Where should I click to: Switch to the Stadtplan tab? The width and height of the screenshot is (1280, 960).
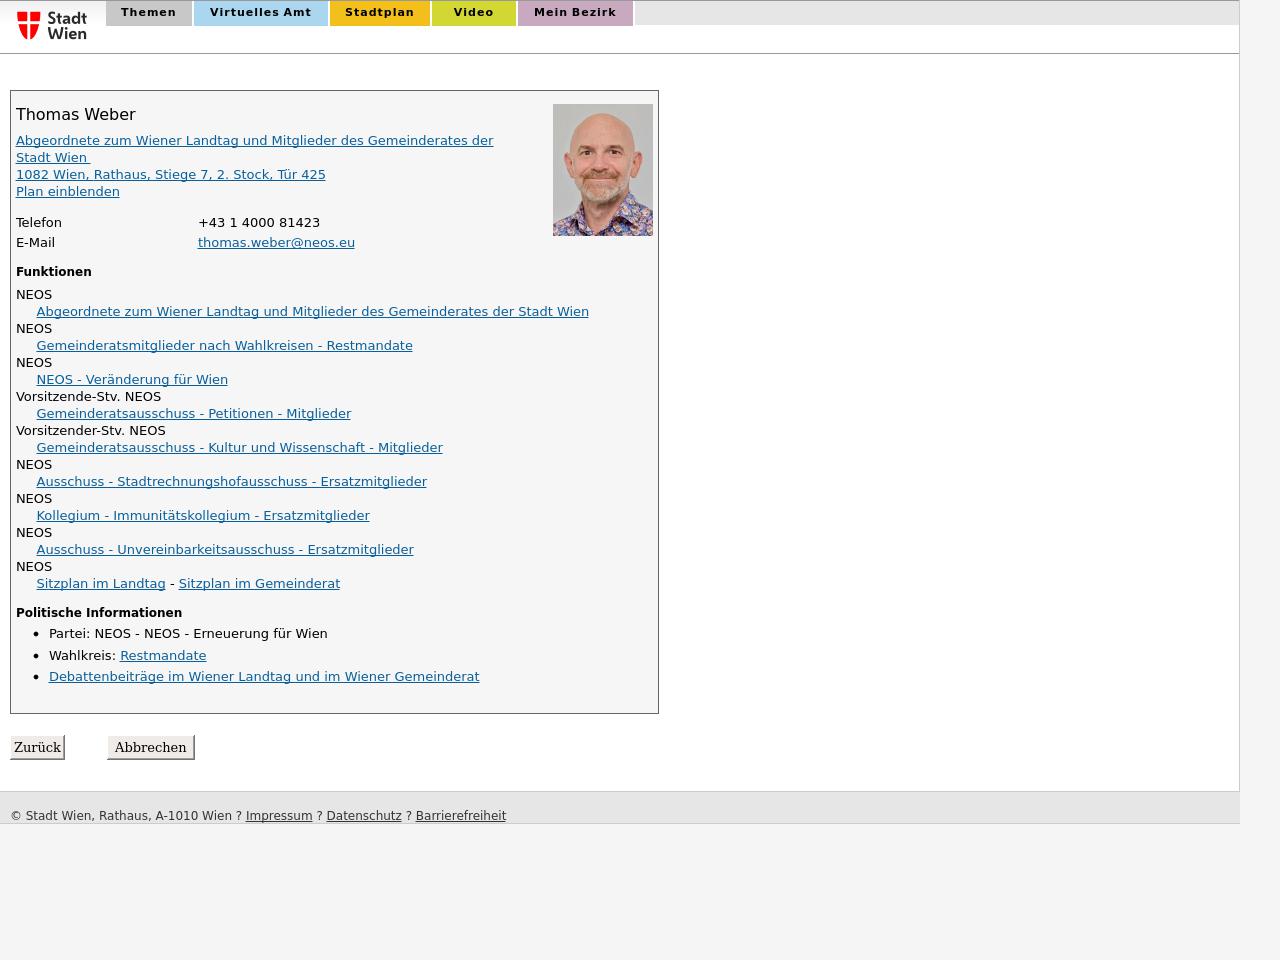tap(380, 13)
